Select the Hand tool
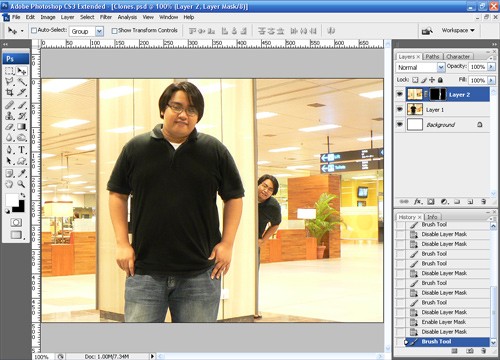Screen dimensions: 500x360 [x=9, y=184]
